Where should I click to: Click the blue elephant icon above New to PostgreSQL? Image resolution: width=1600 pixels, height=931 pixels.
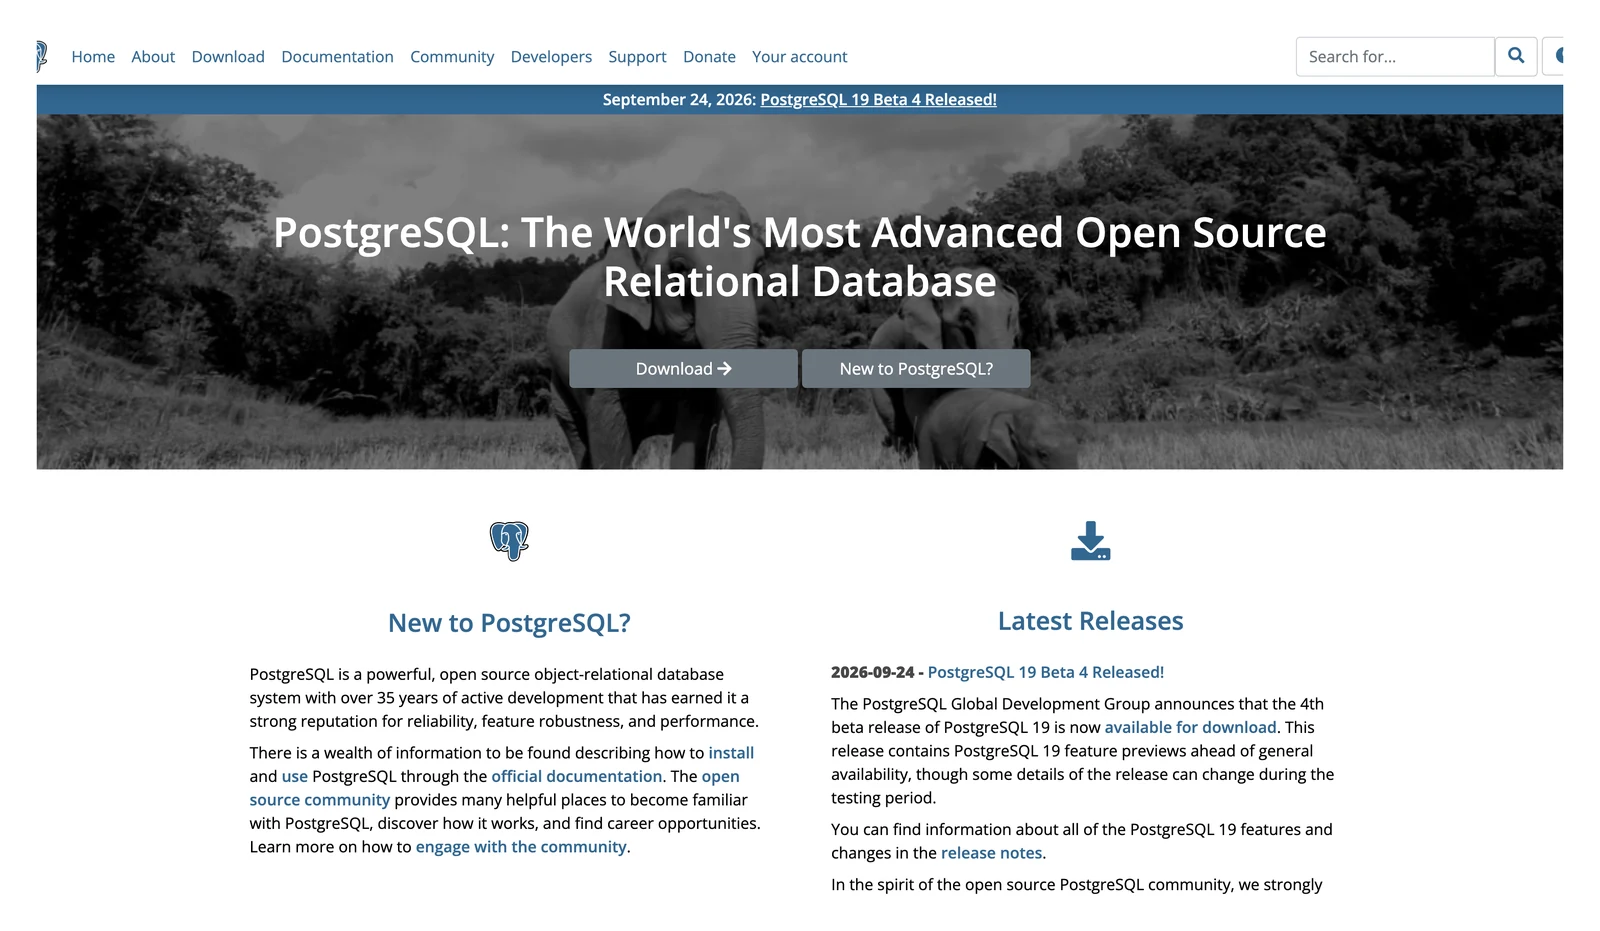pyautogui.click(x=509, y=541)
